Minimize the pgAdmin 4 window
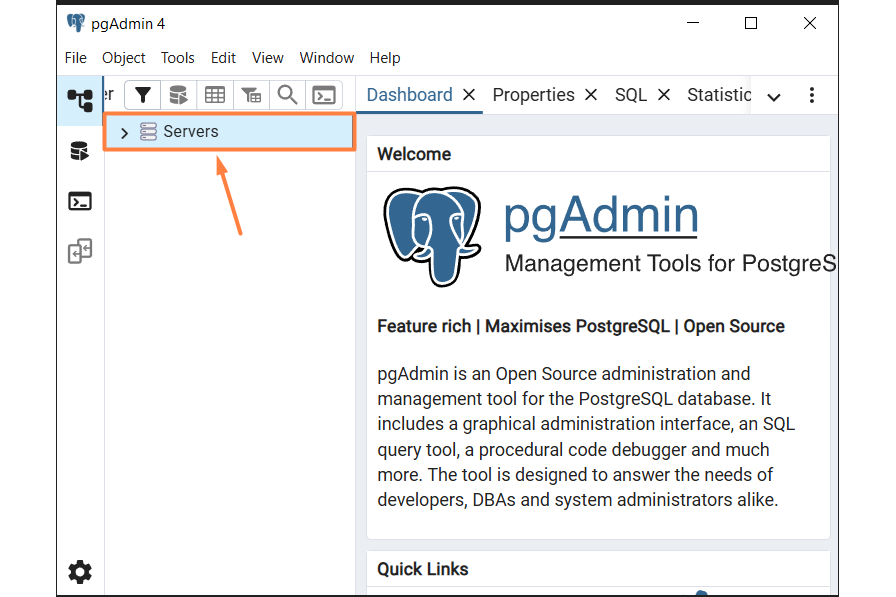 point(693,23)
